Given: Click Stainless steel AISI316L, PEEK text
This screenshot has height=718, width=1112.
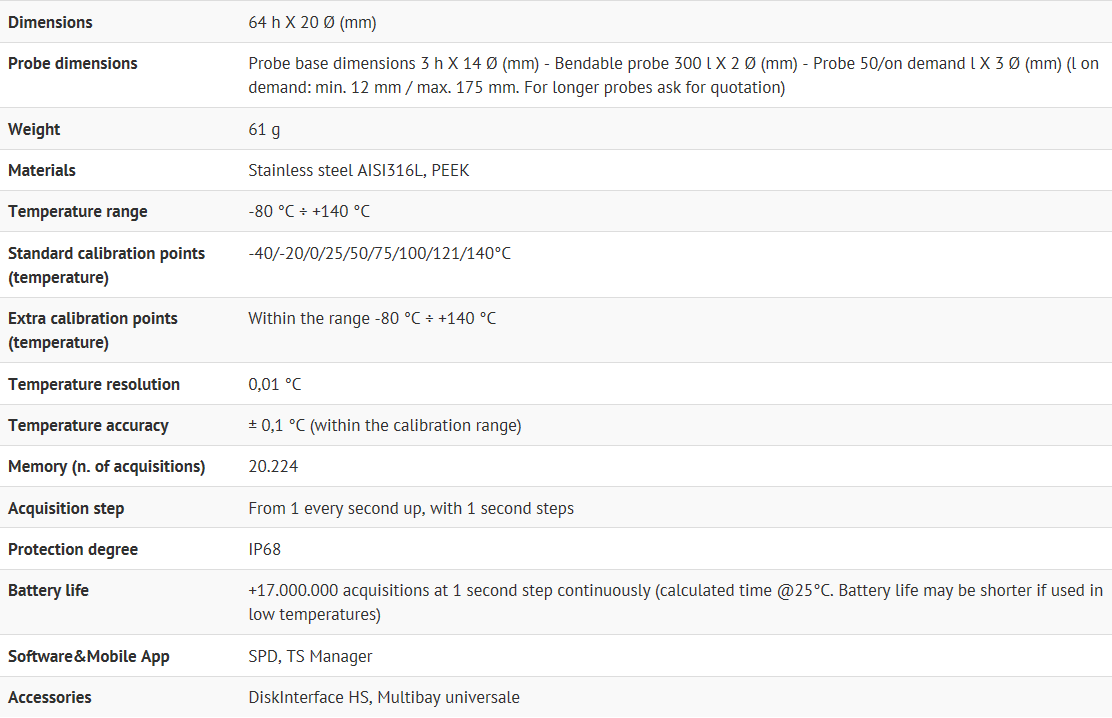Looking at the screenshot, I should tap(358, 170).
